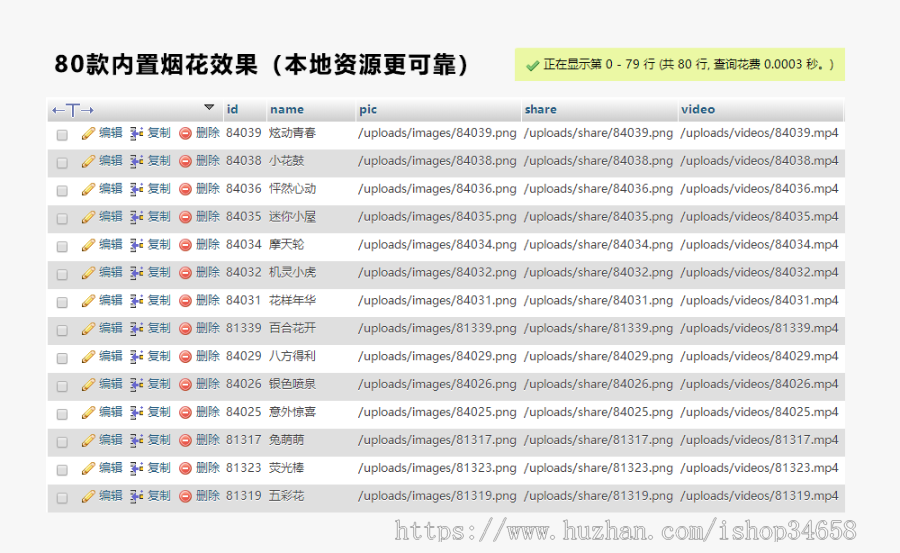This screenshot has width=900, height=553.
Task: Click the video cell /uploads/videos/81319.mp4
Action: (759, 496)
